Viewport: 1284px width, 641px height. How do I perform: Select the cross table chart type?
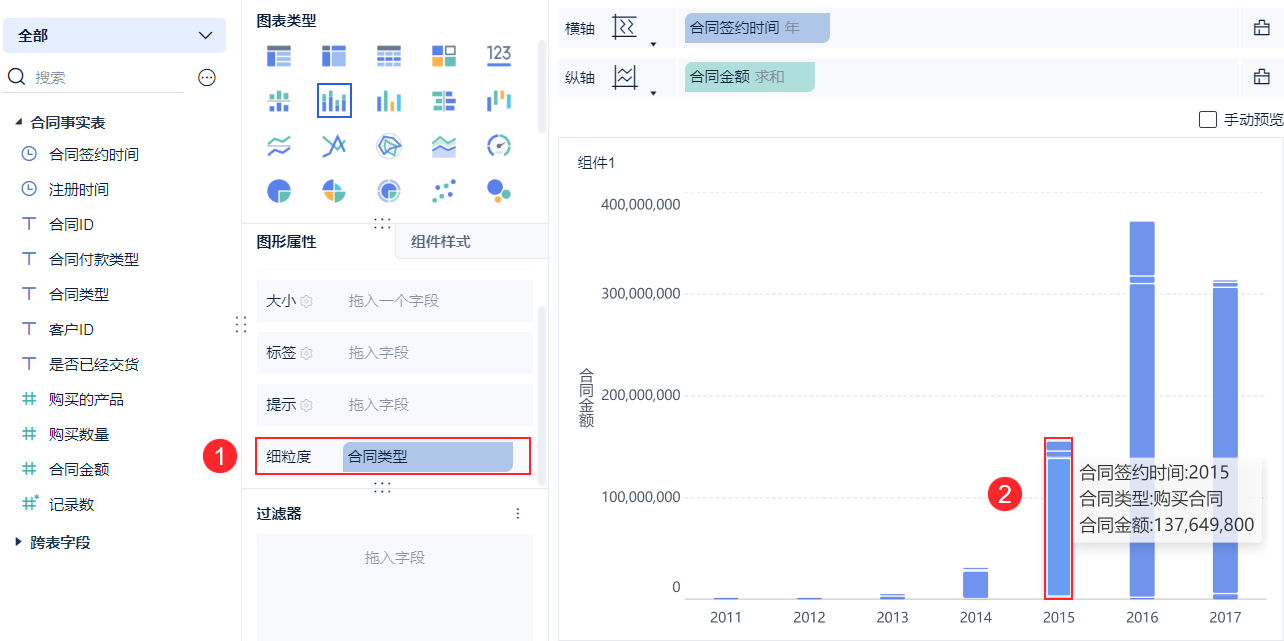pyautogui.click(x=334, y=56)
